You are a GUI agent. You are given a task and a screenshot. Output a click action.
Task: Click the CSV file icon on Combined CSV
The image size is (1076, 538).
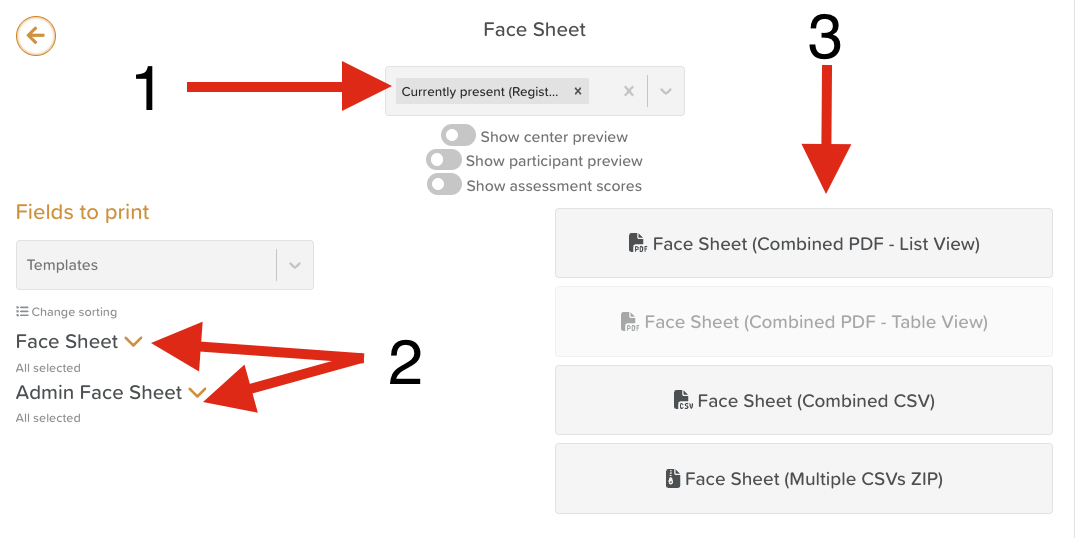pos(683,400)
